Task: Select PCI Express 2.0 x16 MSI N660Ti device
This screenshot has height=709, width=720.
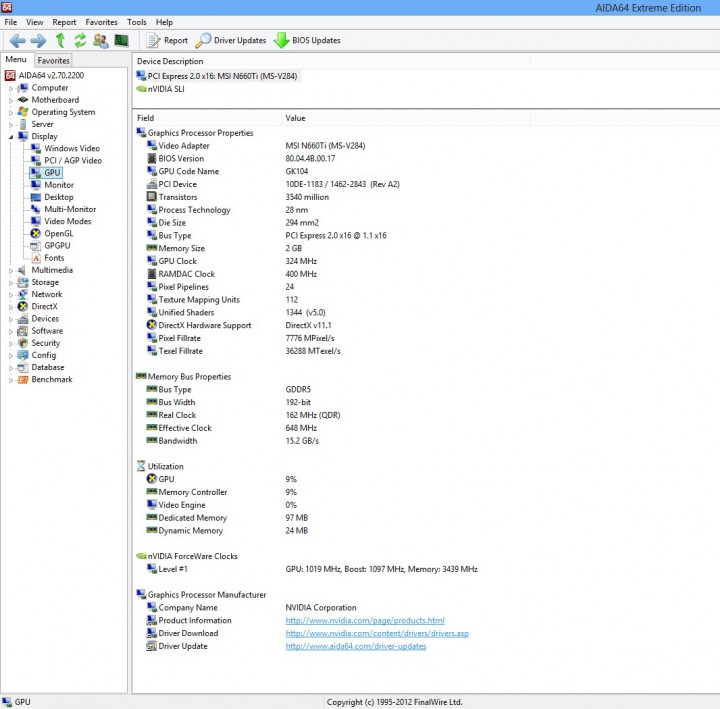Action: (218, 76)
